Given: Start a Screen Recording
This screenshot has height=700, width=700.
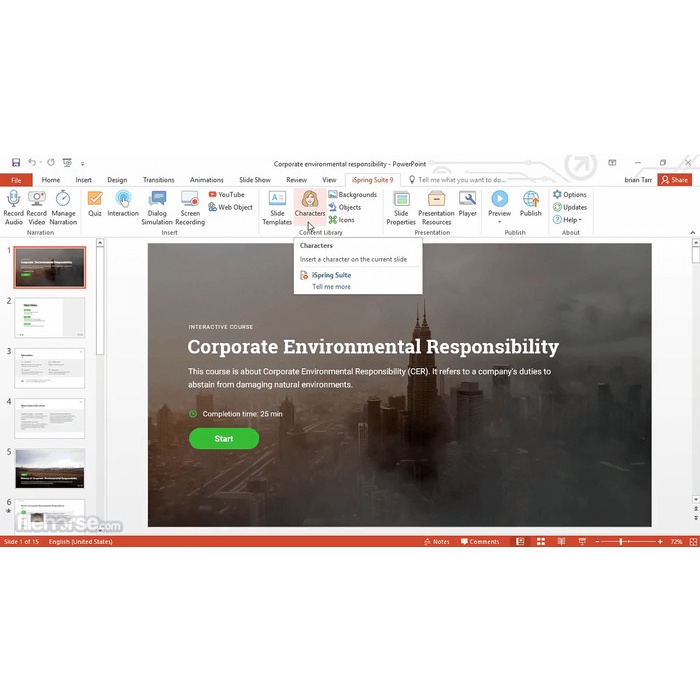Looking at the screenshot, I should (x=190, y=199).
